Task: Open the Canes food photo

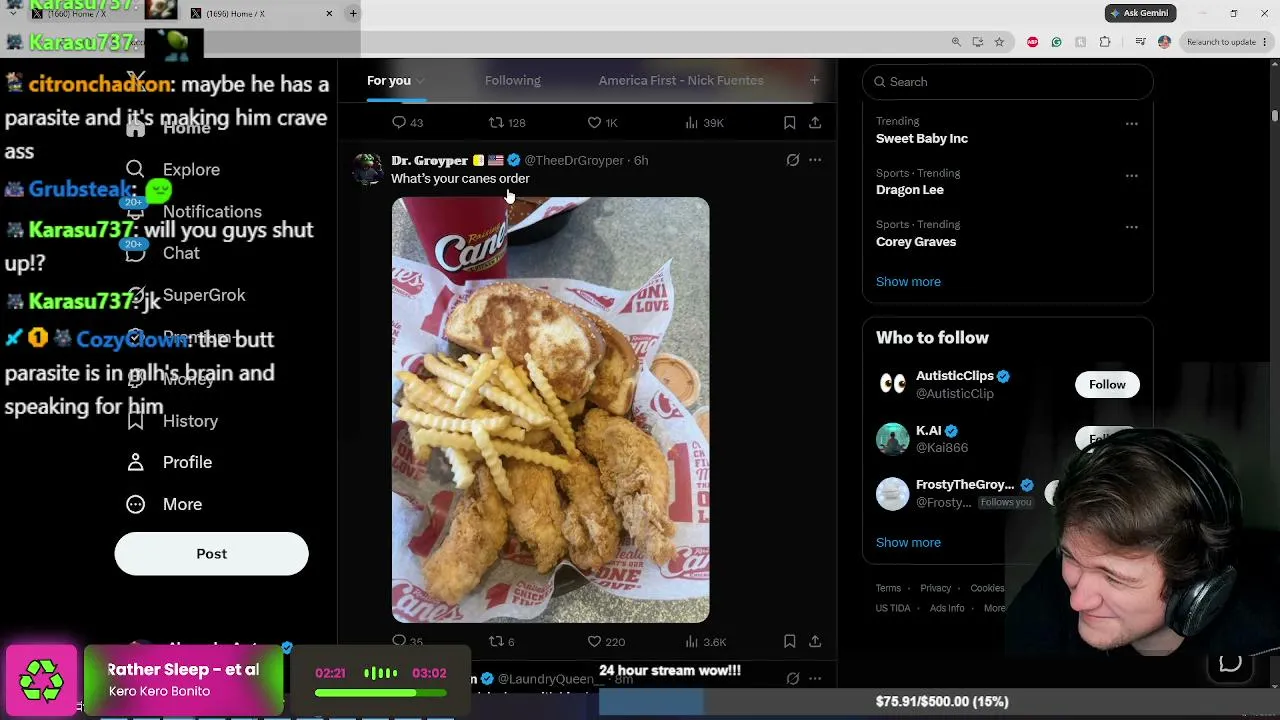Action: coord(550,410)
